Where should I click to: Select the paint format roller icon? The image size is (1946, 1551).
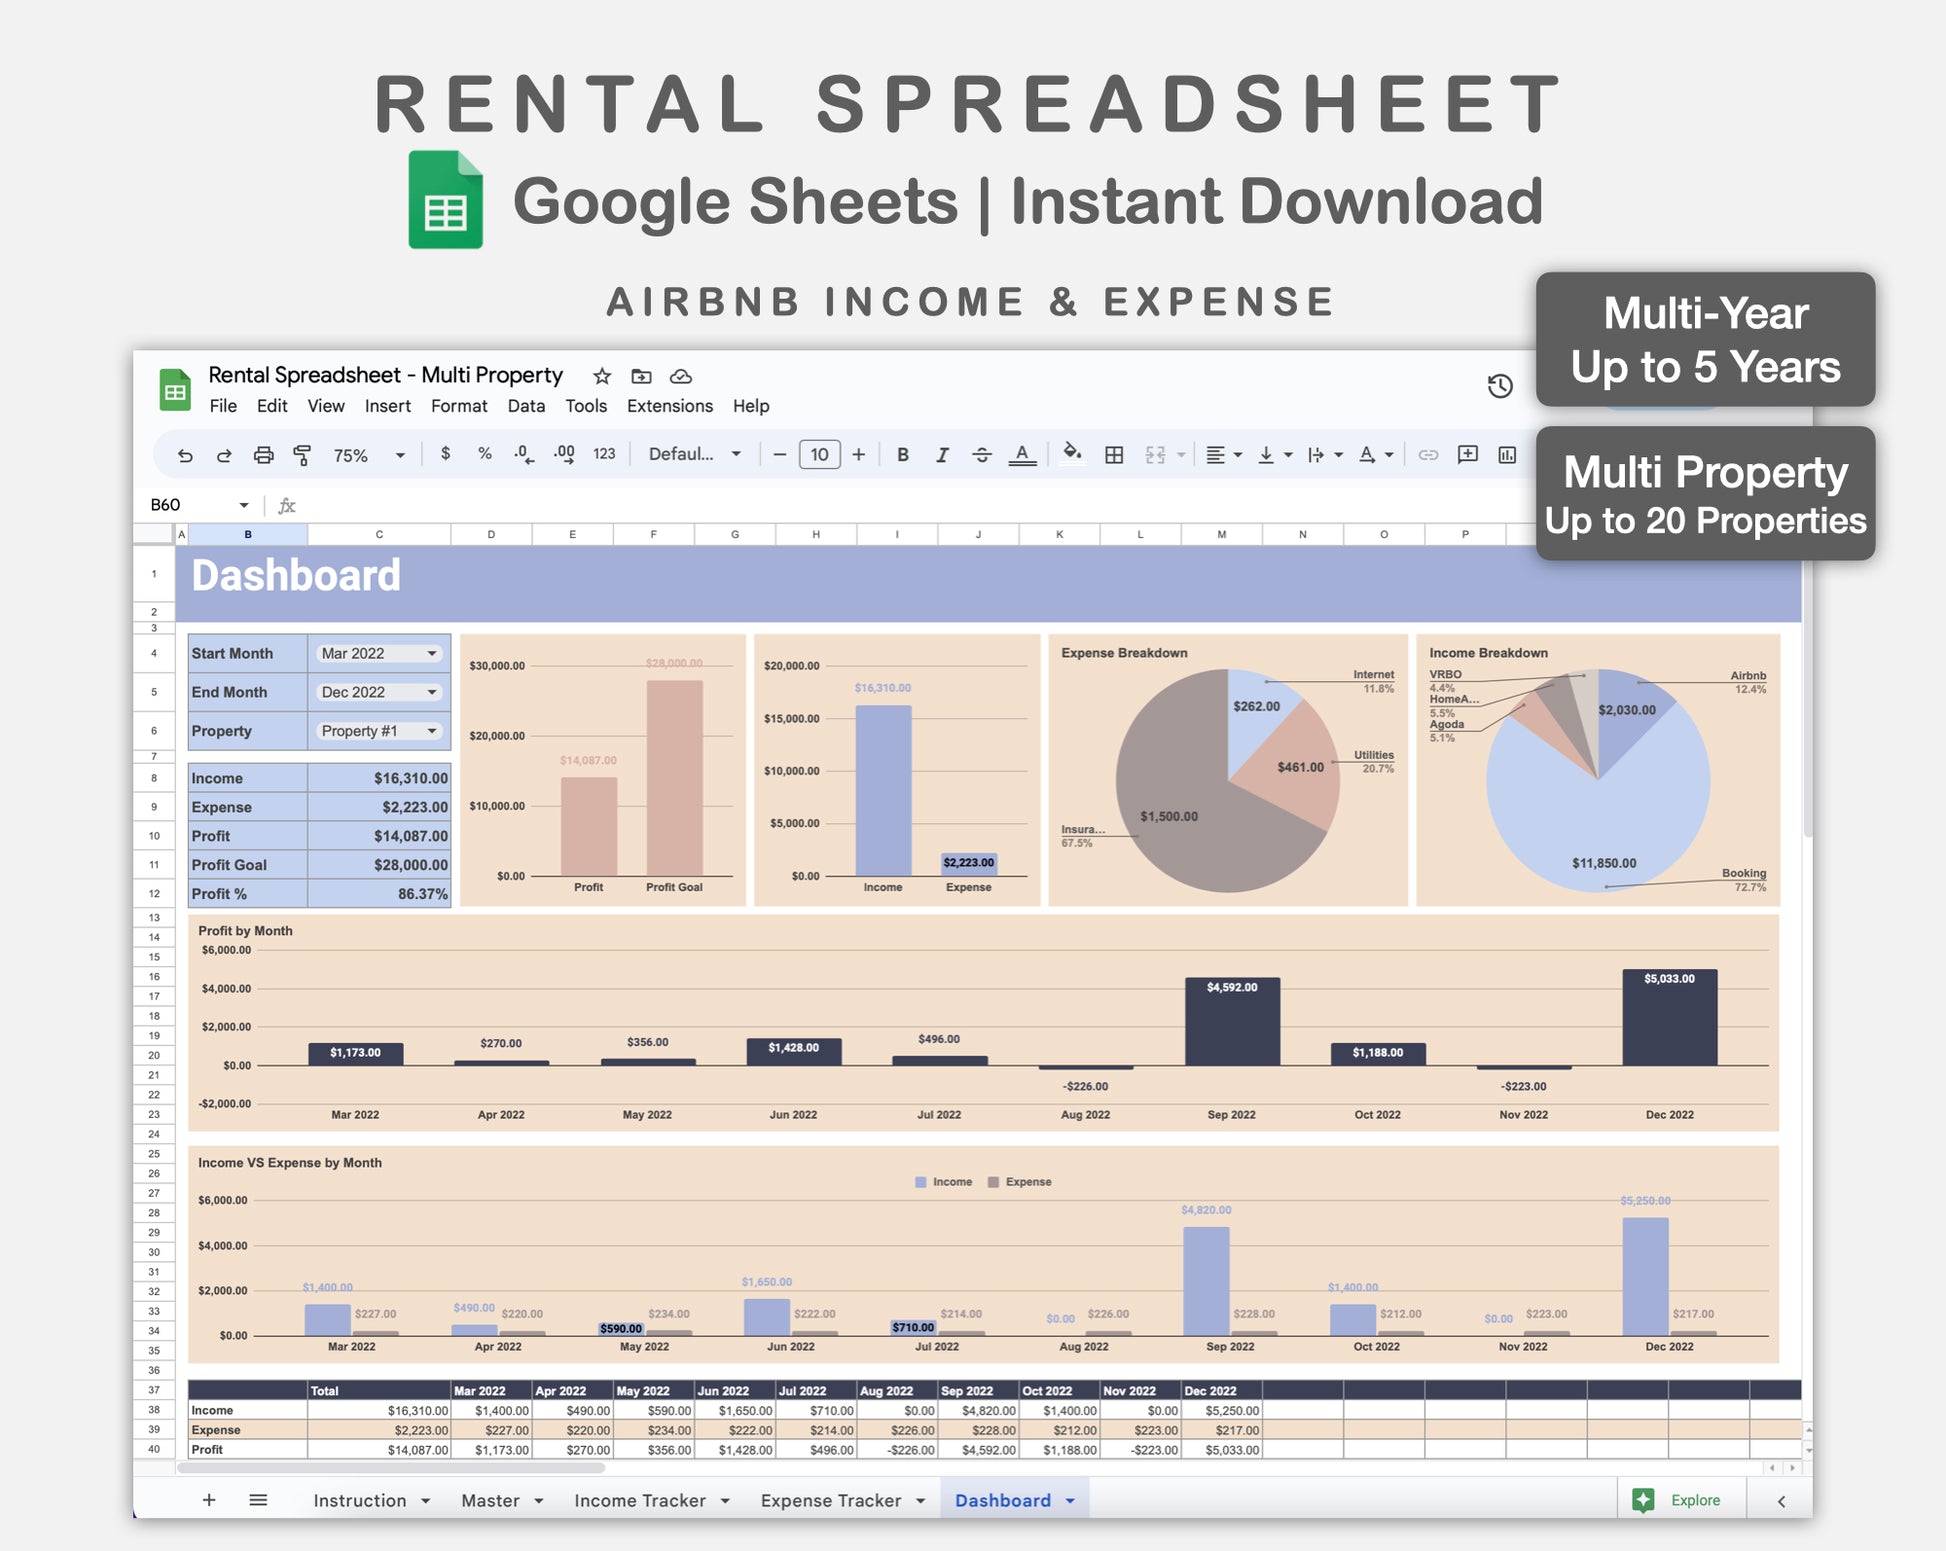[x=302, y=455]
